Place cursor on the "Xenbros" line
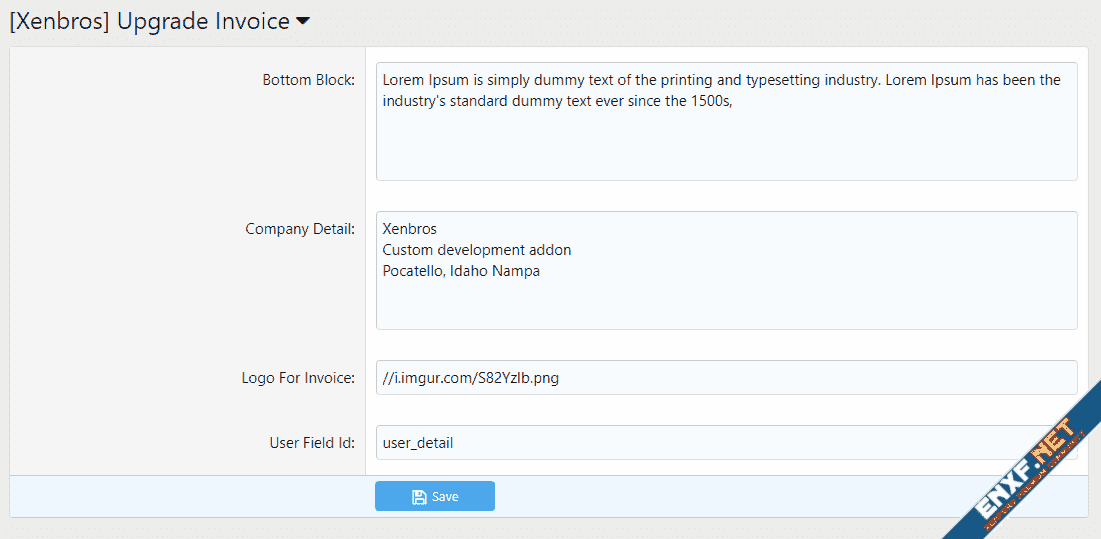 [410, 229]
